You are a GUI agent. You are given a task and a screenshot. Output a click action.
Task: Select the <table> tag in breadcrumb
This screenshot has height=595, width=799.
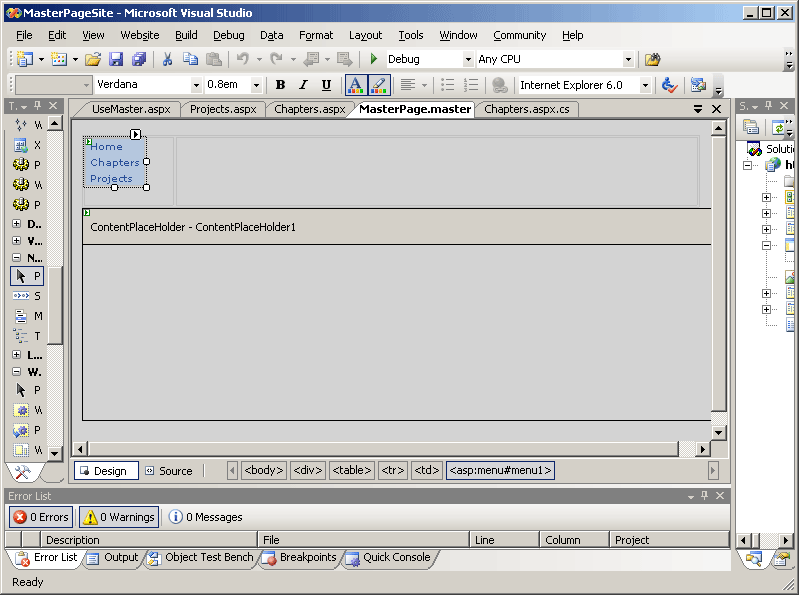point(352,471)
